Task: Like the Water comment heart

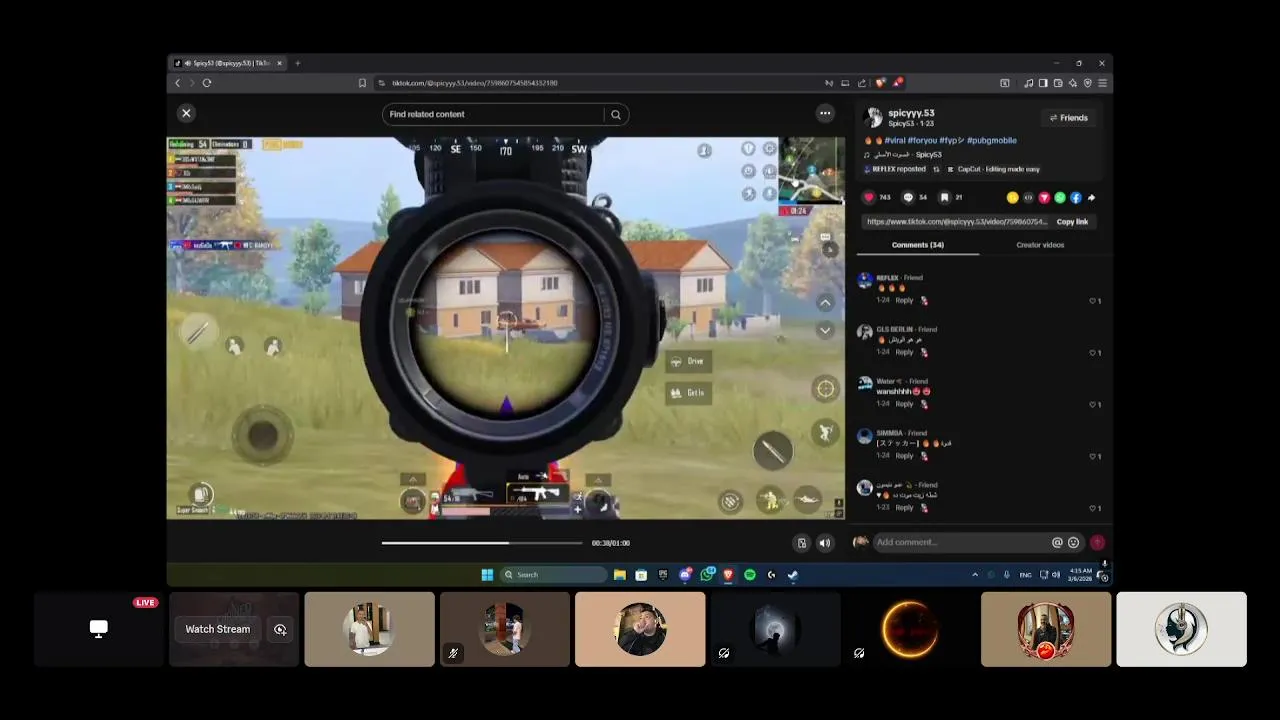Action: pos(1092,405)
